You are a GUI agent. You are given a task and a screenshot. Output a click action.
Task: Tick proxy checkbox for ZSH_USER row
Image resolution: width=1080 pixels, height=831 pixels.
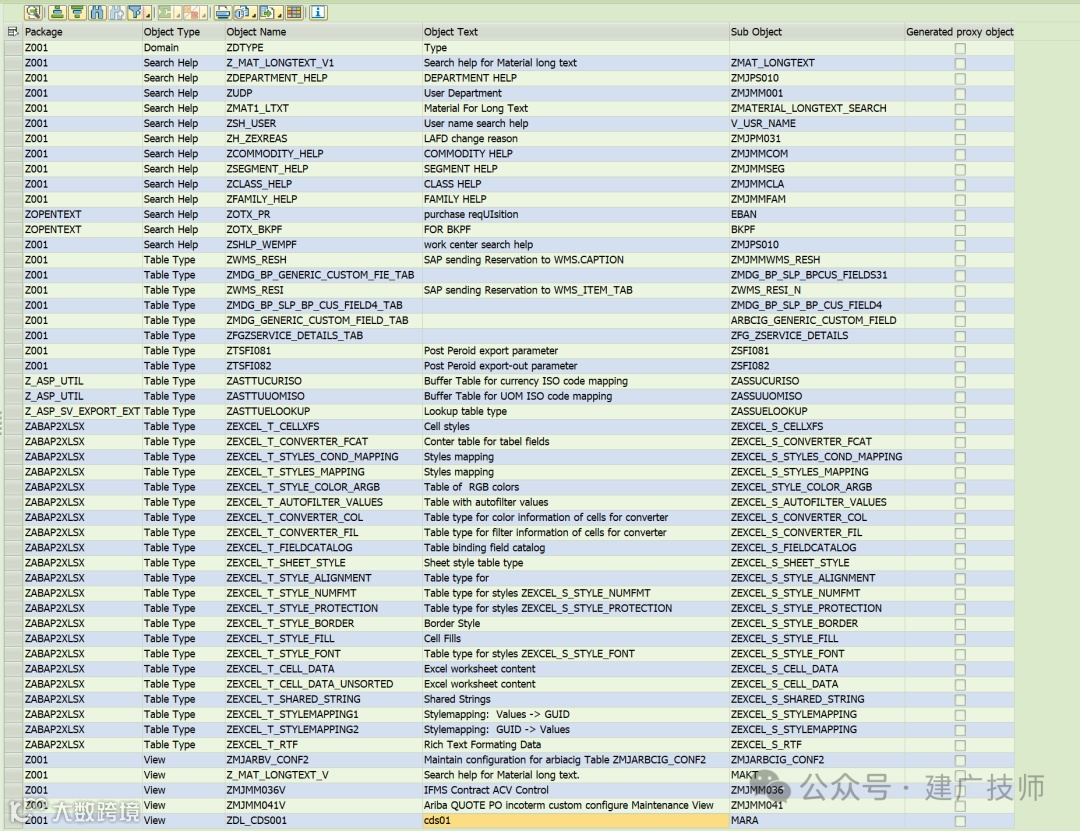tap(960, 124)
